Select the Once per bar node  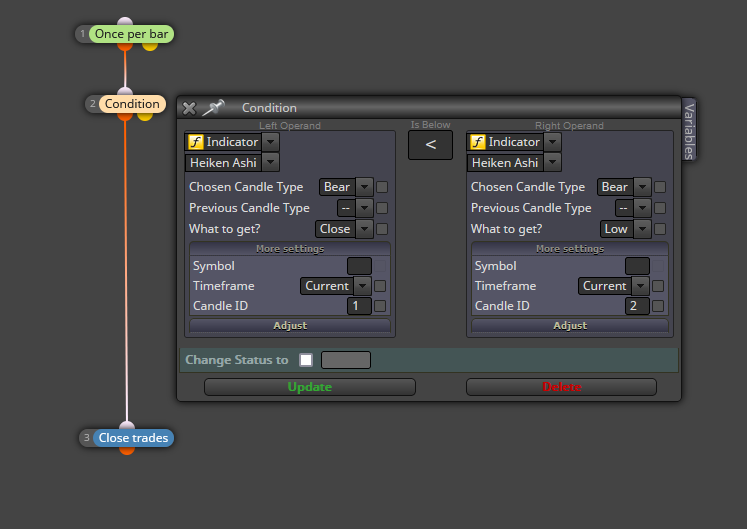tap(131, 34)
